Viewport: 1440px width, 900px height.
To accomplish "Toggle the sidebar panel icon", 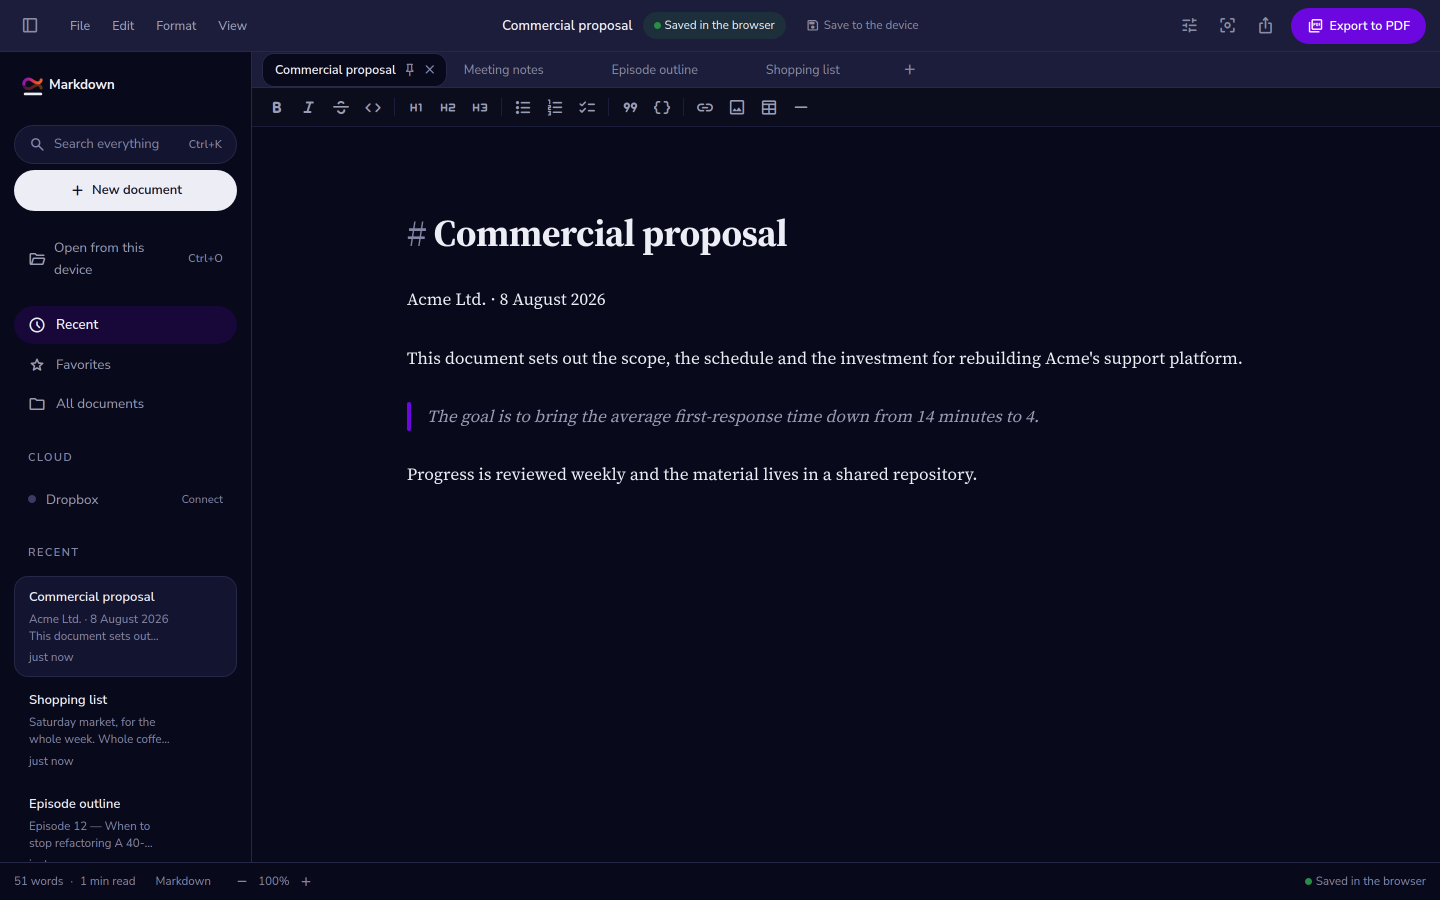I will click(x=30, y=25).
